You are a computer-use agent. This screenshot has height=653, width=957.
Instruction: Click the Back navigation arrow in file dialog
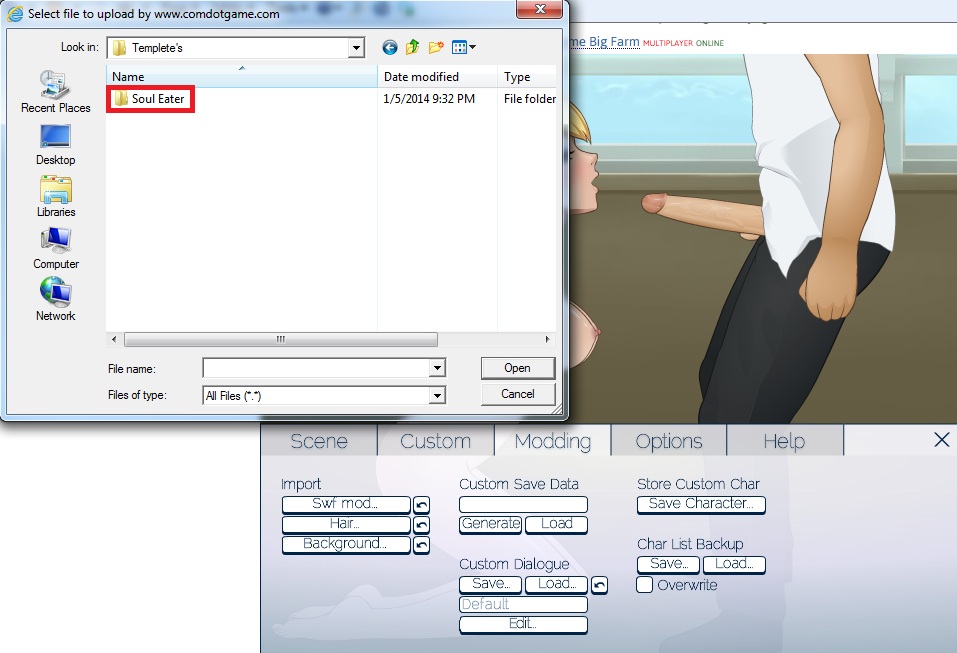pyautogui.click(x=390, y=47)
